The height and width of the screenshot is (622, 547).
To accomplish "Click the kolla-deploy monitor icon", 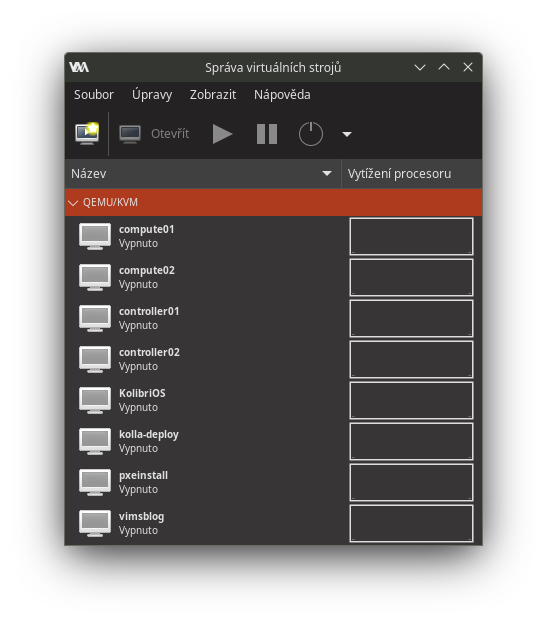I will (95, 441).
